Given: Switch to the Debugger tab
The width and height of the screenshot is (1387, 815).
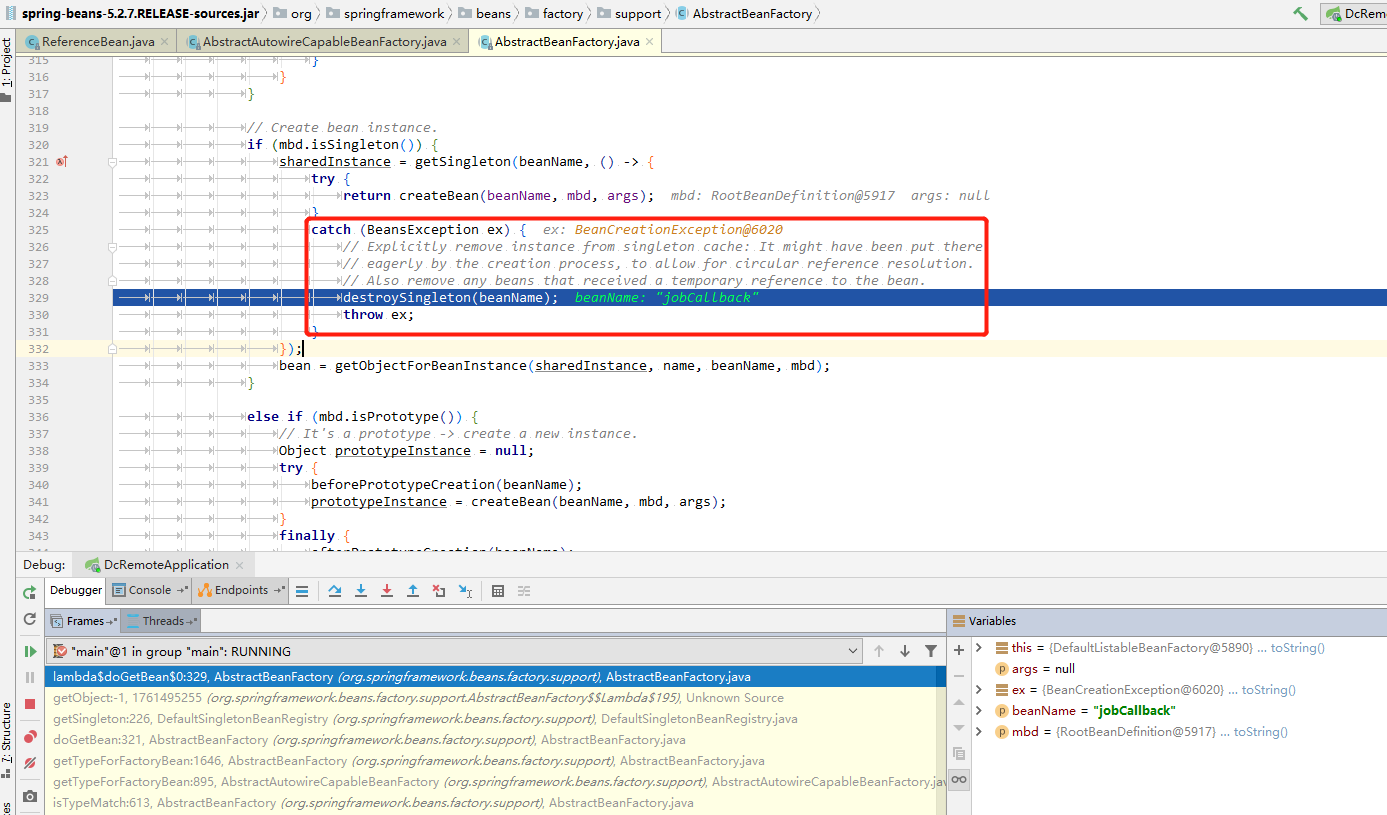Looking at the screenshot, I should click(76, 590).
